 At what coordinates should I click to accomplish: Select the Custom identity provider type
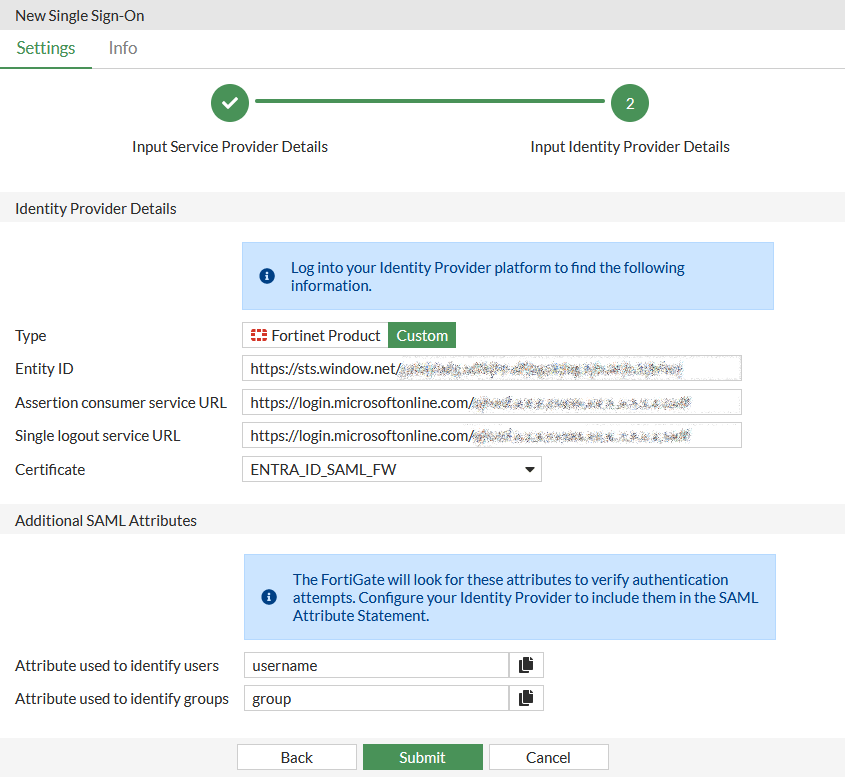pyautogui.click(x=421, y=335)
